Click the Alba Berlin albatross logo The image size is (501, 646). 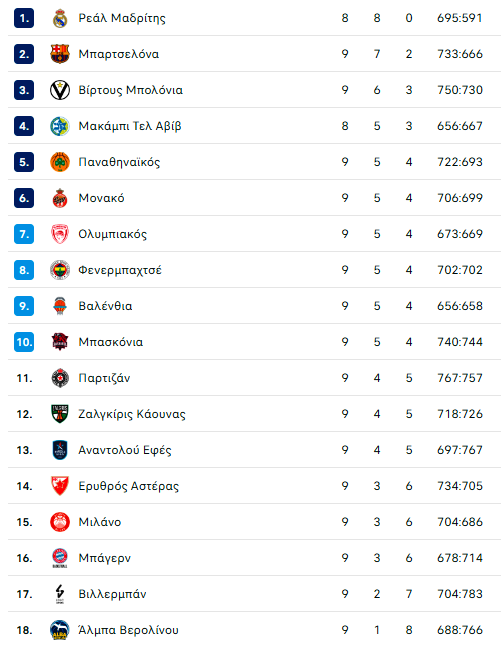(60, 630)
